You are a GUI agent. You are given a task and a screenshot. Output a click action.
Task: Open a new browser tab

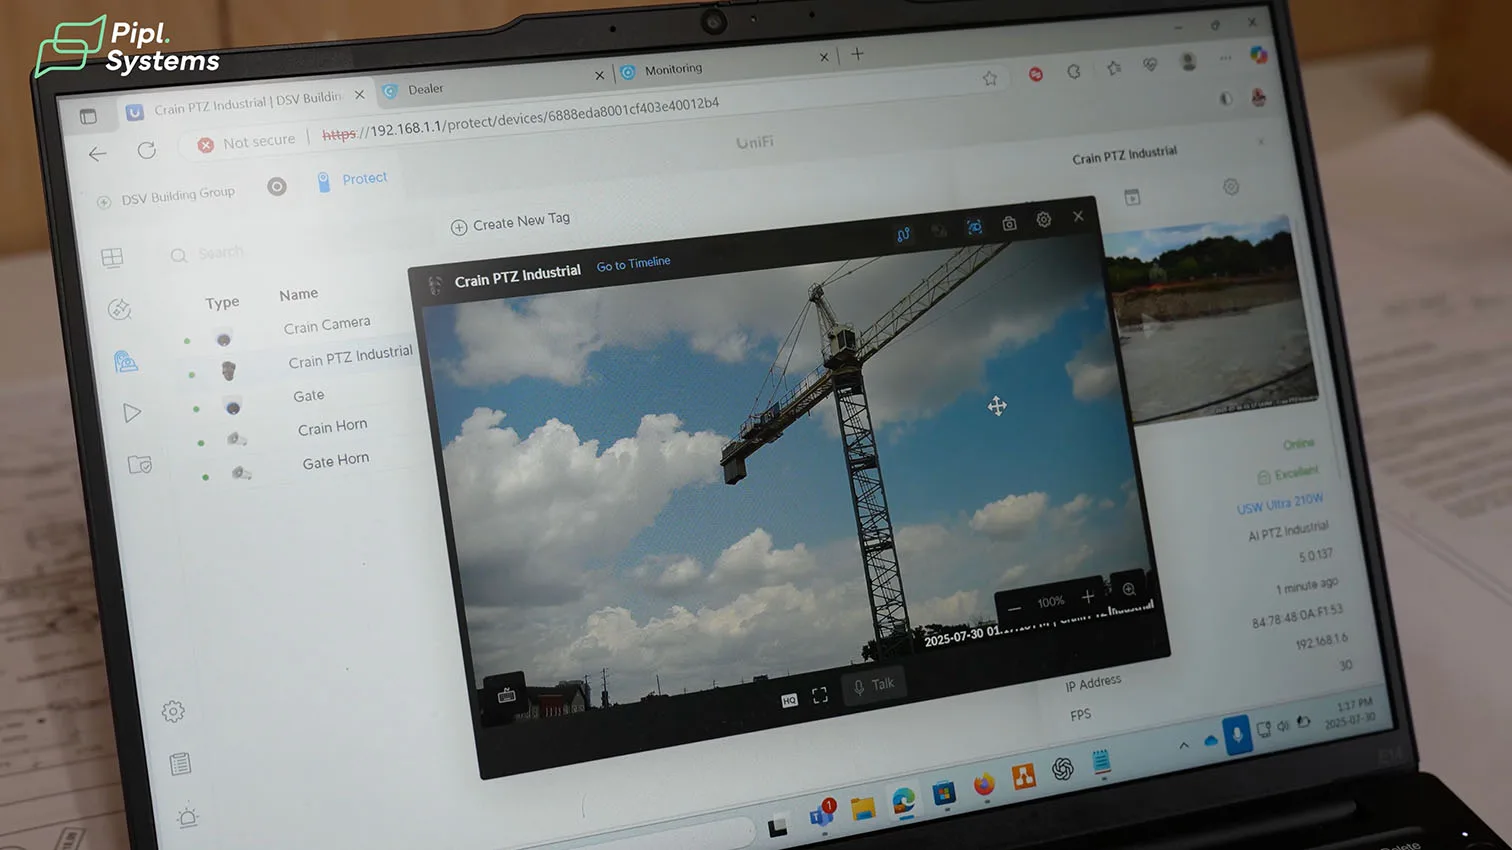tap(857, 54)
